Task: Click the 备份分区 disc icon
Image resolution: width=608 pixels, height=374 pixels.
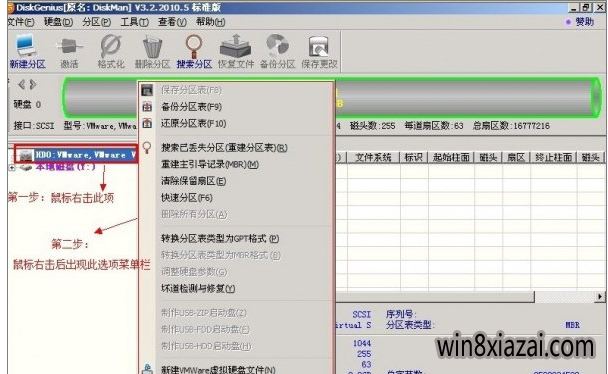Action: (x=278, y=51)
